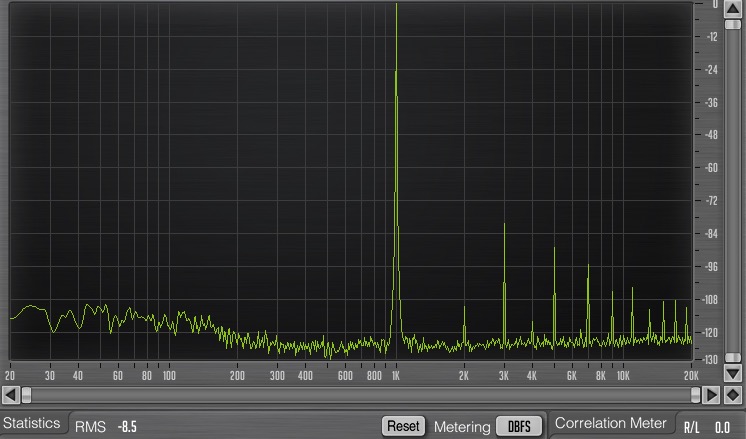
Task: Click the Statistics label
Action: point(31,423)
